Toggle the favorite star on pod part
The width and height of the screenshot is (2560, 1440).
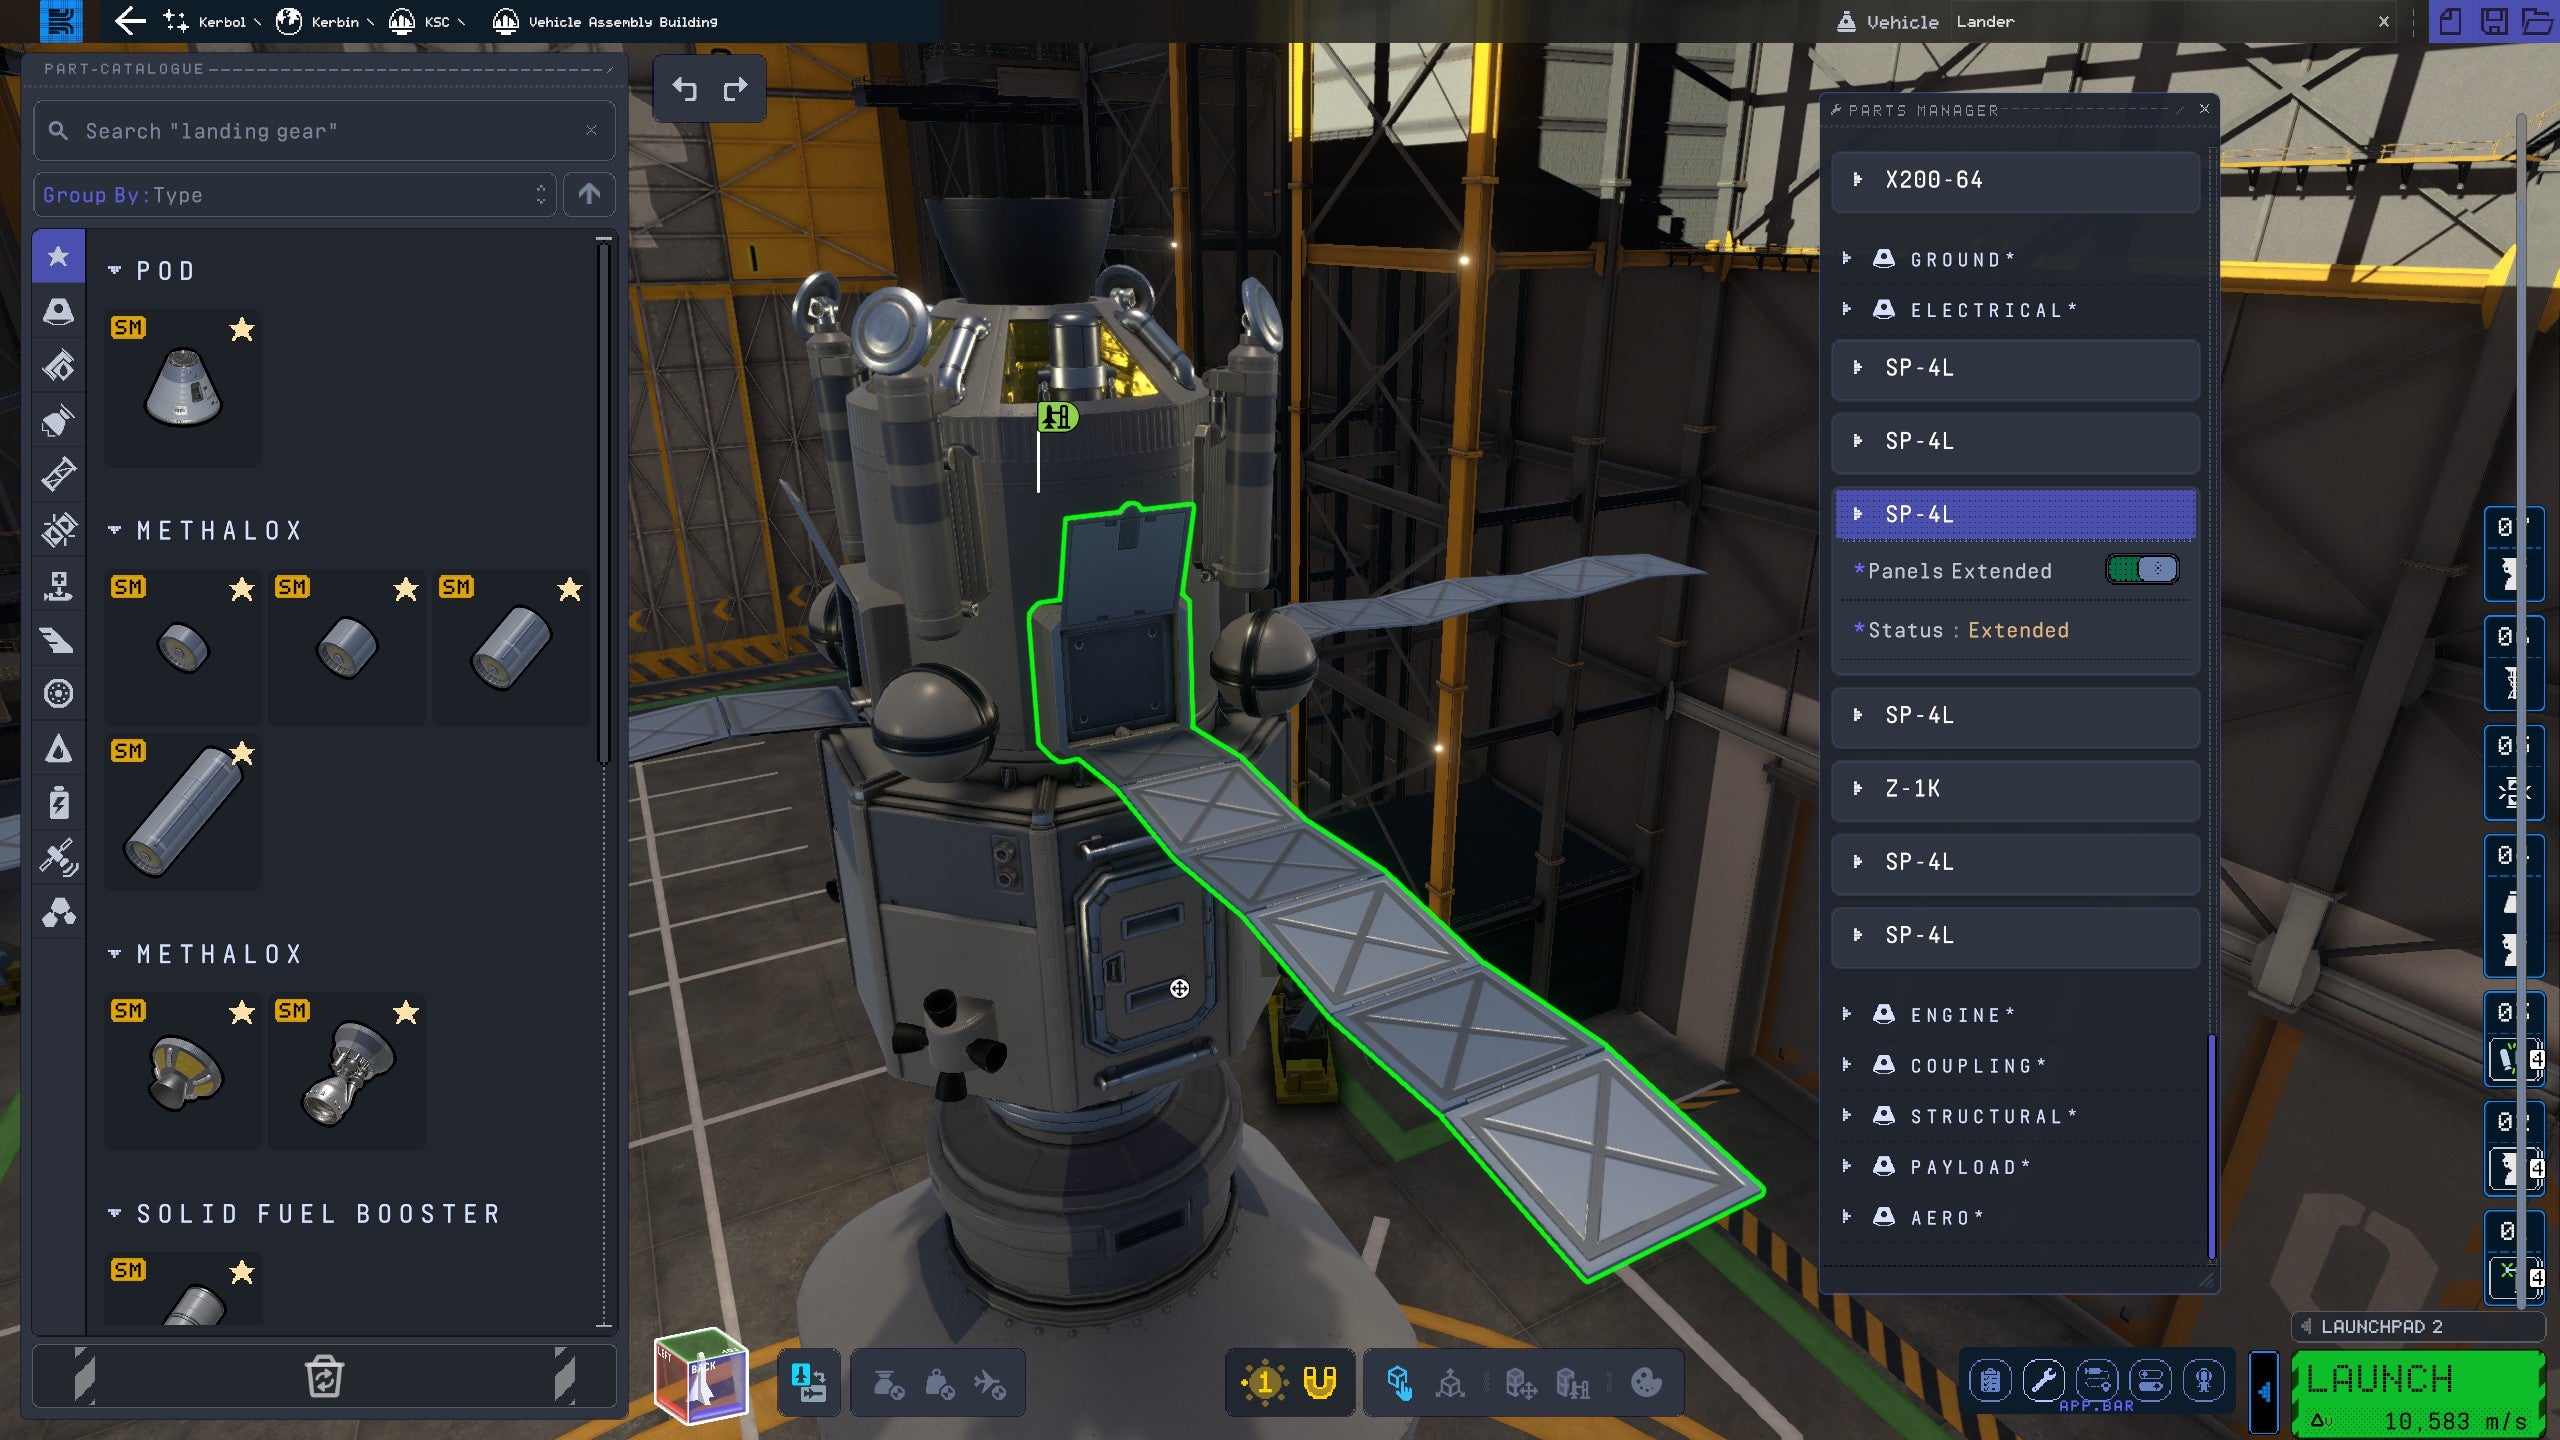[242, 329]
